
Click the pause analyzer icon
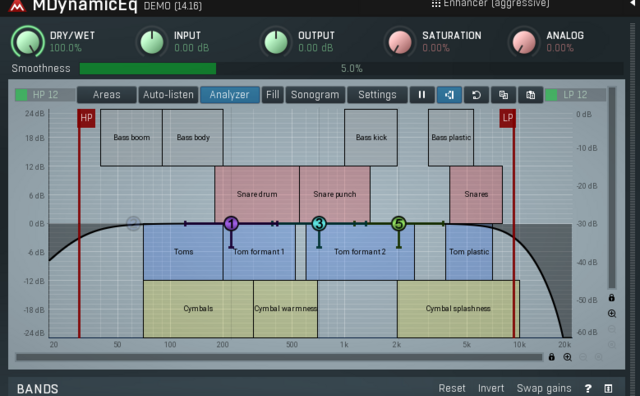click(x=422, y=95)
